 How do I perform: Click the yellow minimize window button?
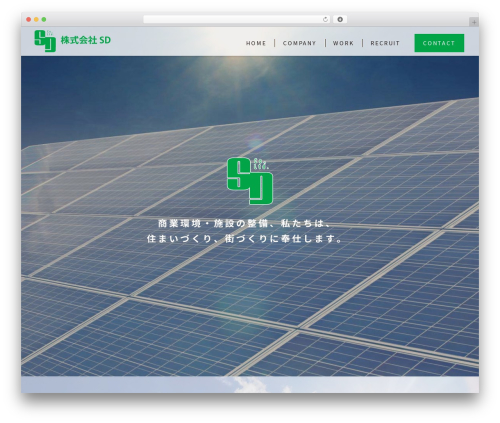tap(36, 20)
